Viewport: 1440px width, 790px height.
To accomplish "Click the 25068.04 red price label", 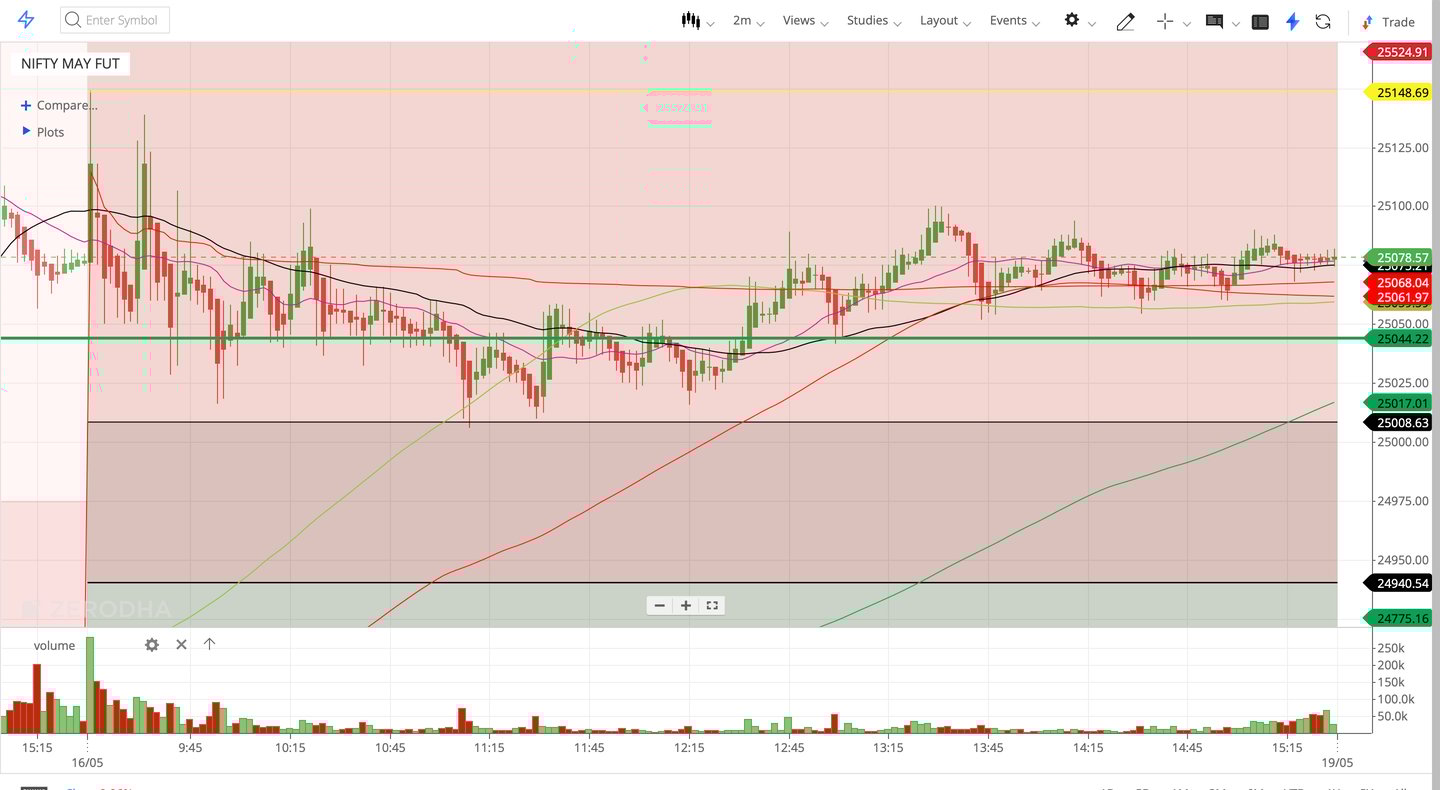I will point(1400,283).
